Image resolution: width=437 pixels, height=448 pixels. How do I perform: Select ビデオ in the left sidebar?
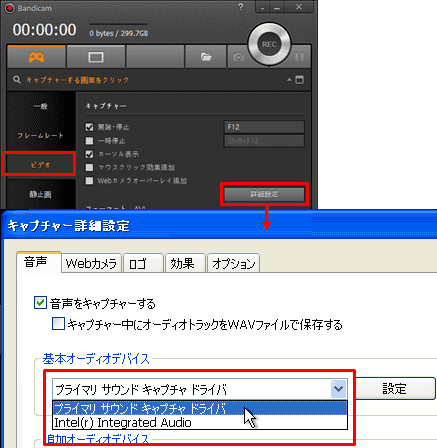(x=39, y=165)
